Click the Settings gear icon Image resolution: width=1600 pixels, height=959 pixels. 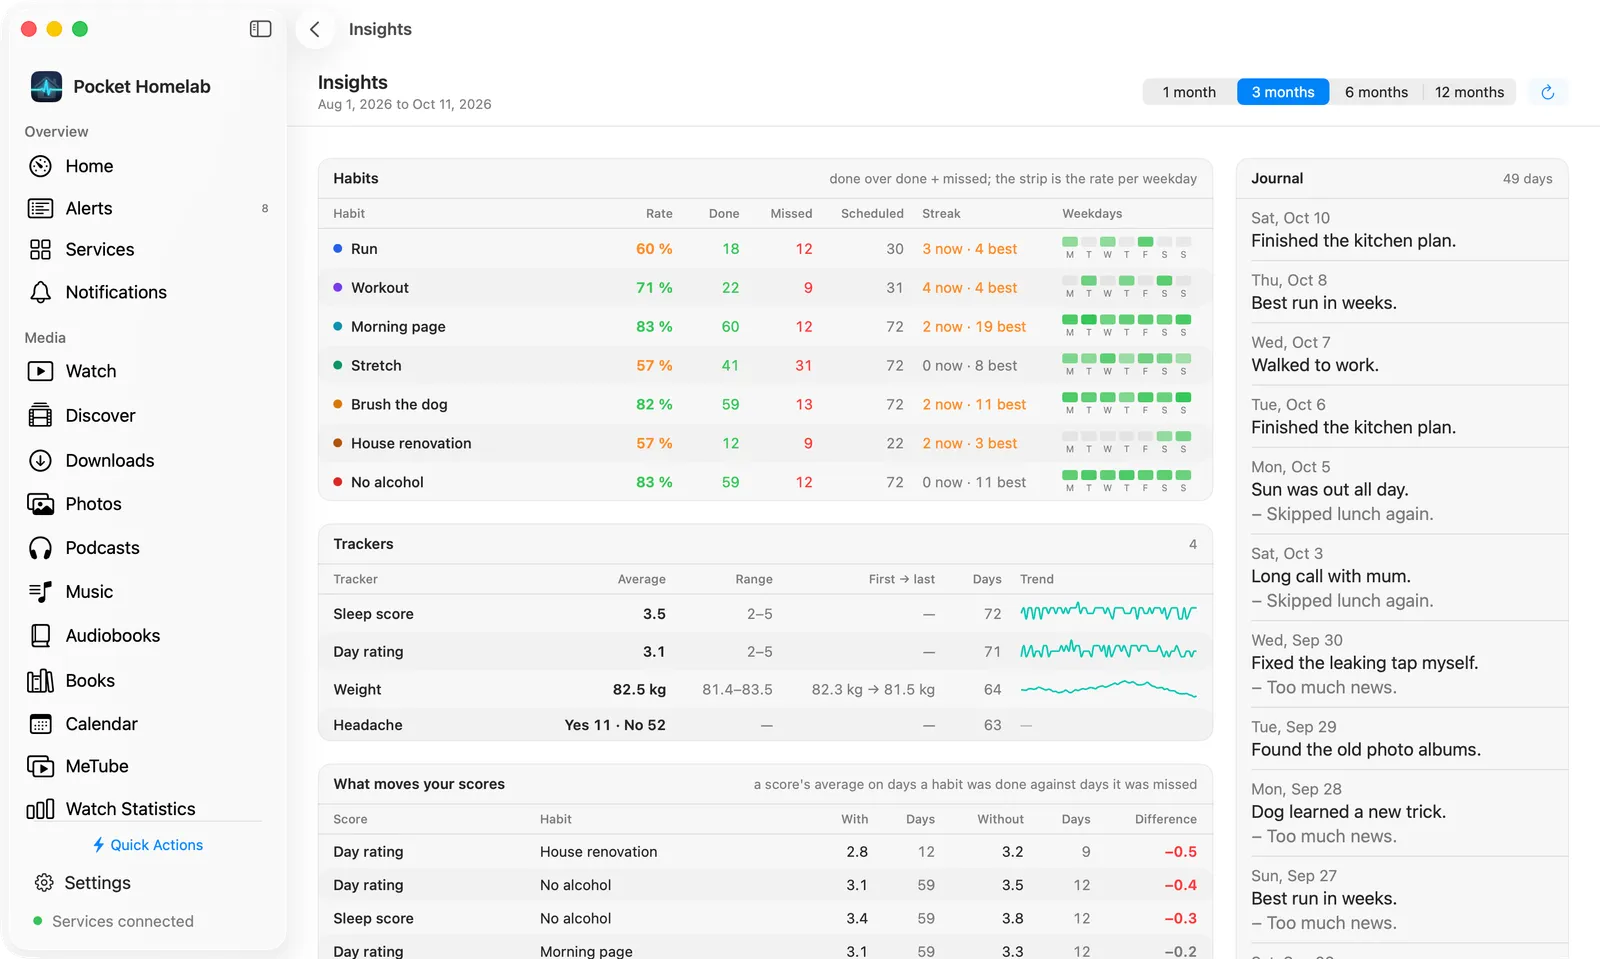pos(44,883)
